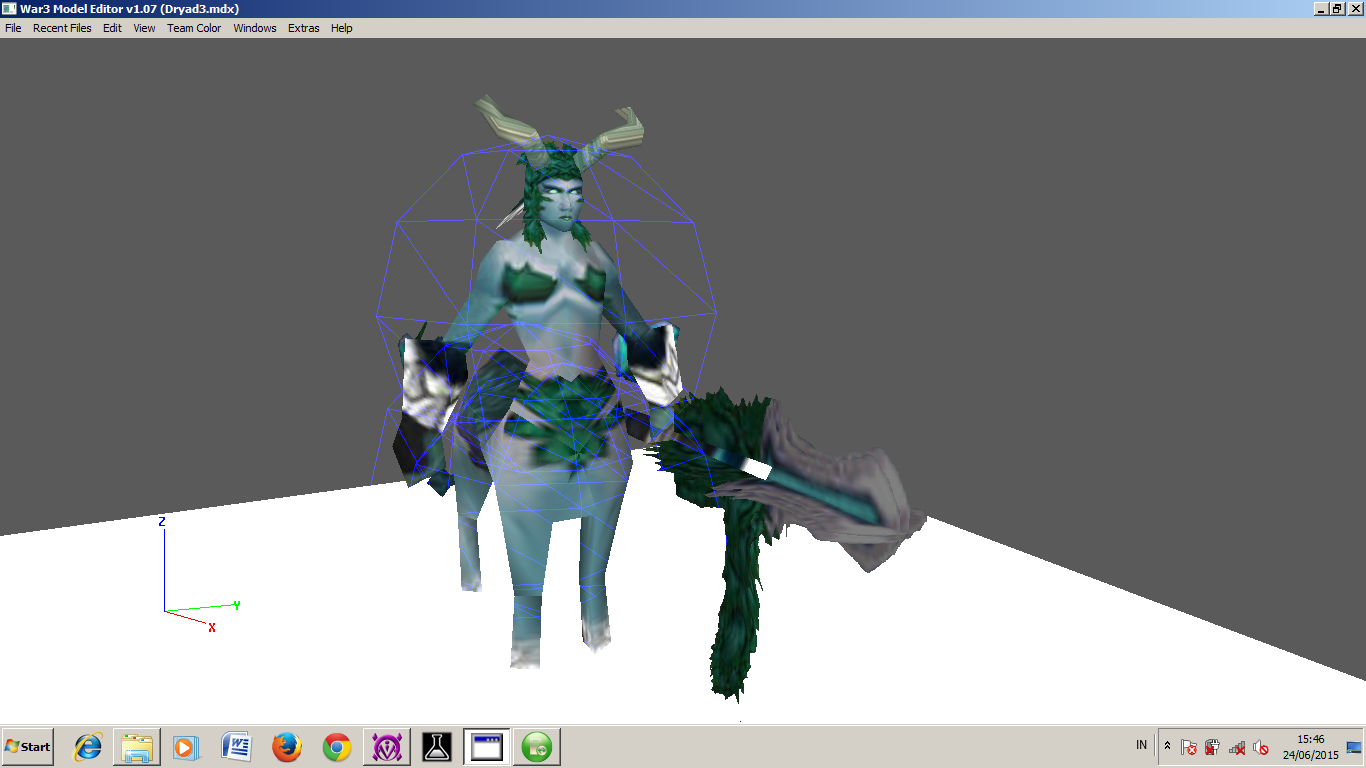
Task: Launch Windows Media Player from taskbar
Action: pos(186,747)
